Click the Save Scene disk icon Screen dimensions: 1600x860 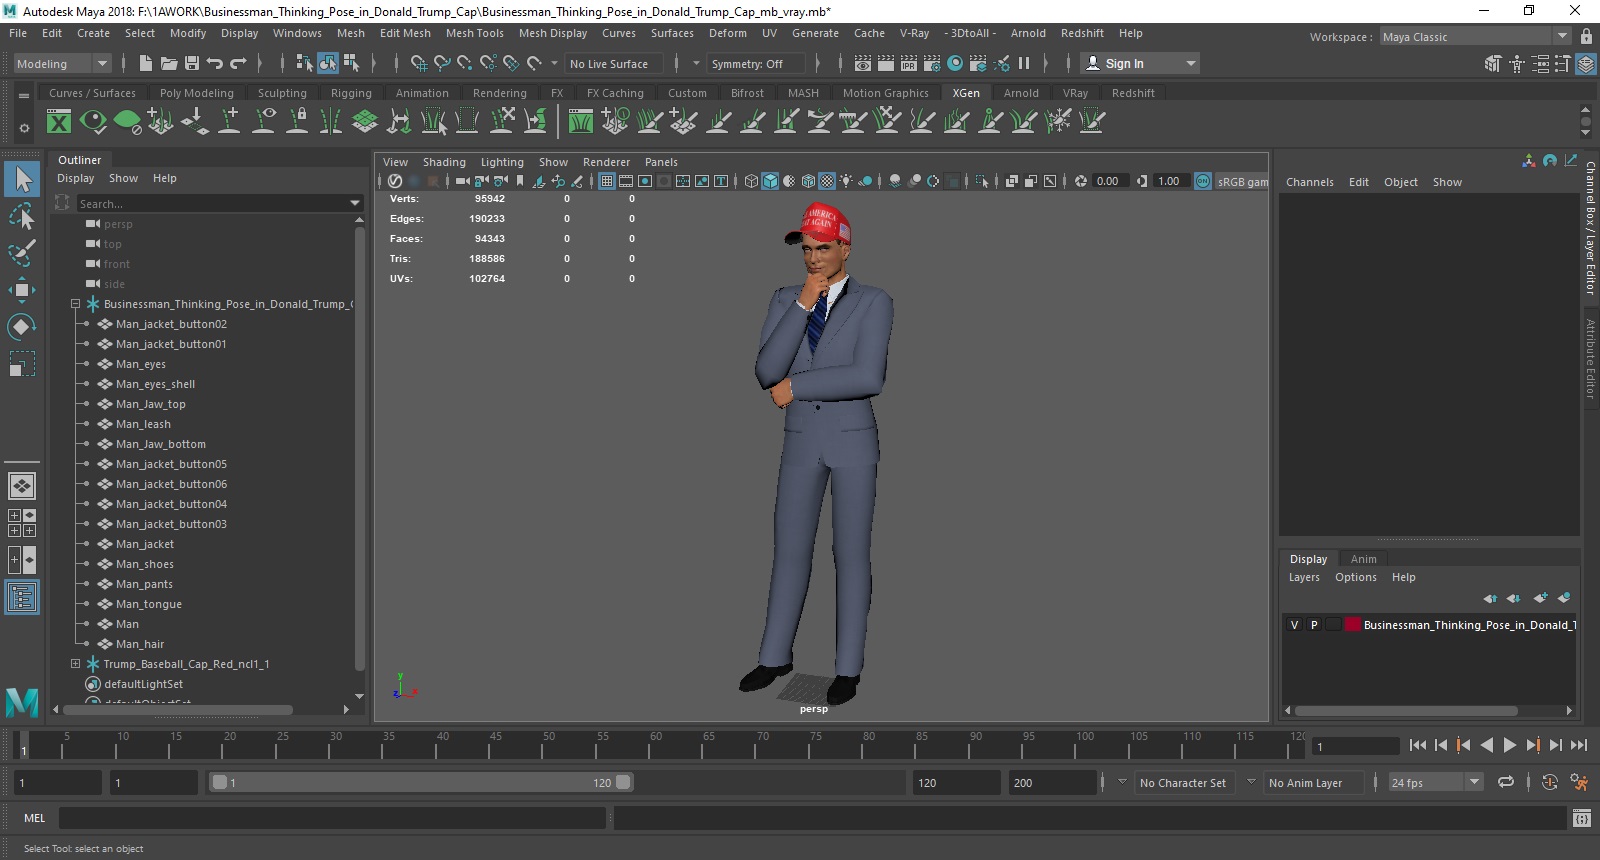(192, 63)
